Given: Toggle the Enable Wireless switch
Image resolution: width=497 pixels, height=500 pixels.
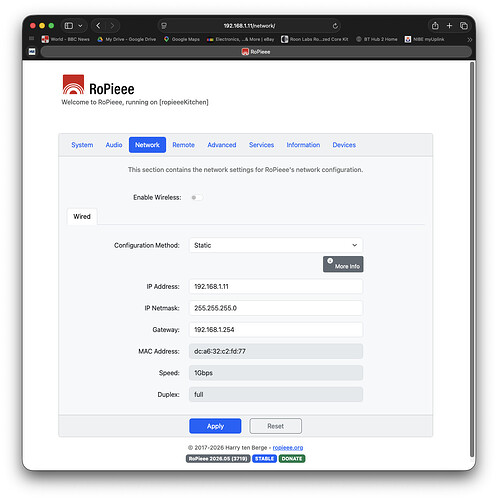Looking at the screenshot, I should pos(197,197).
